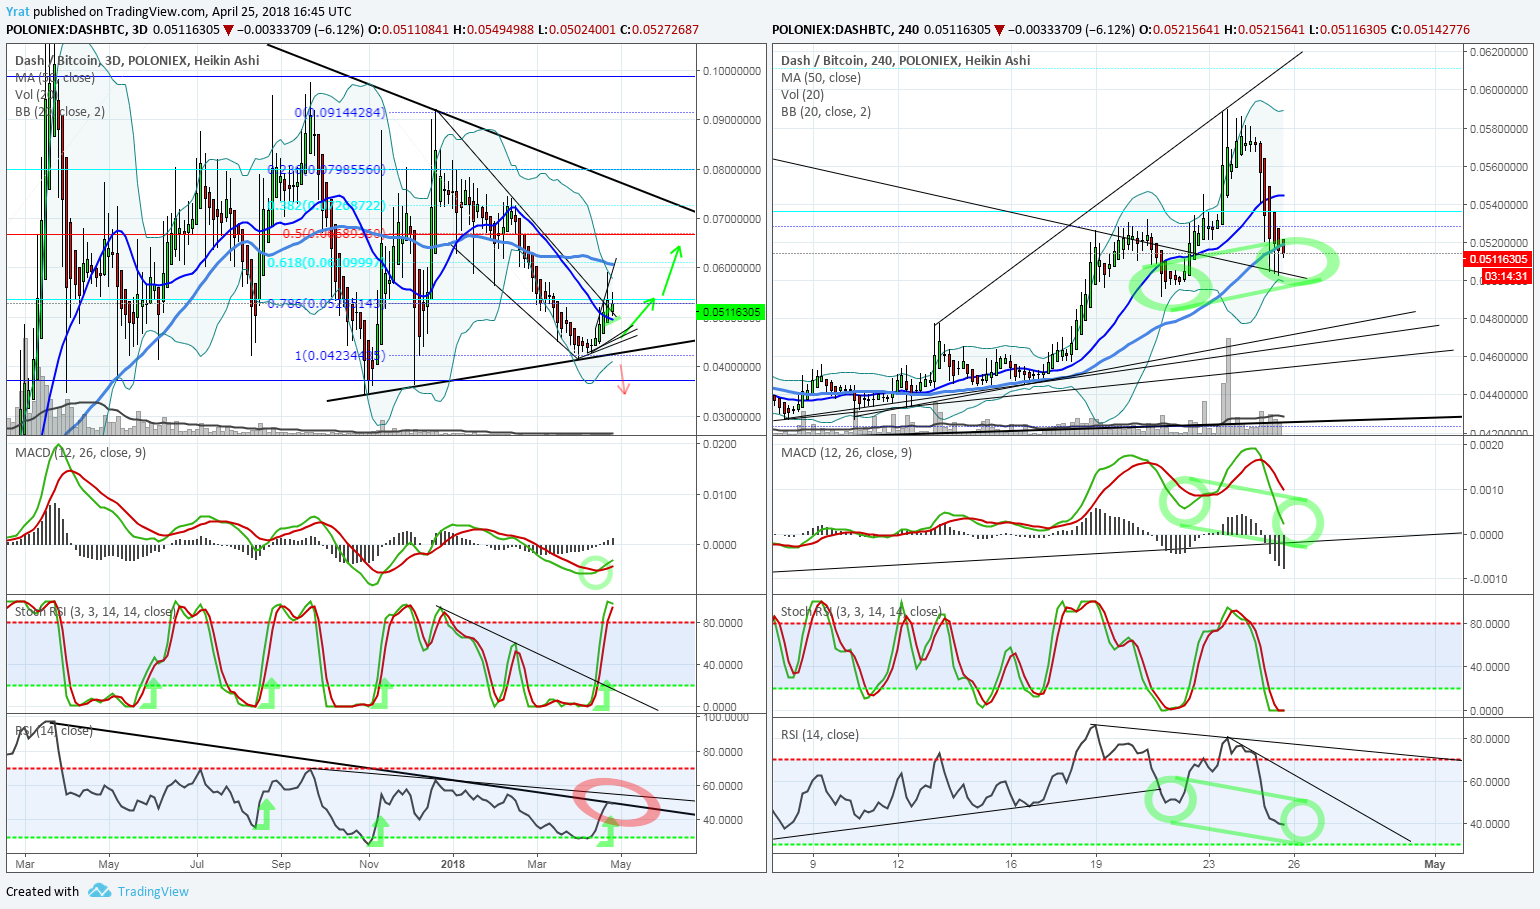Click the Sep label on the 3D chart time axis
1540x909 pixels.
(281, 864)
